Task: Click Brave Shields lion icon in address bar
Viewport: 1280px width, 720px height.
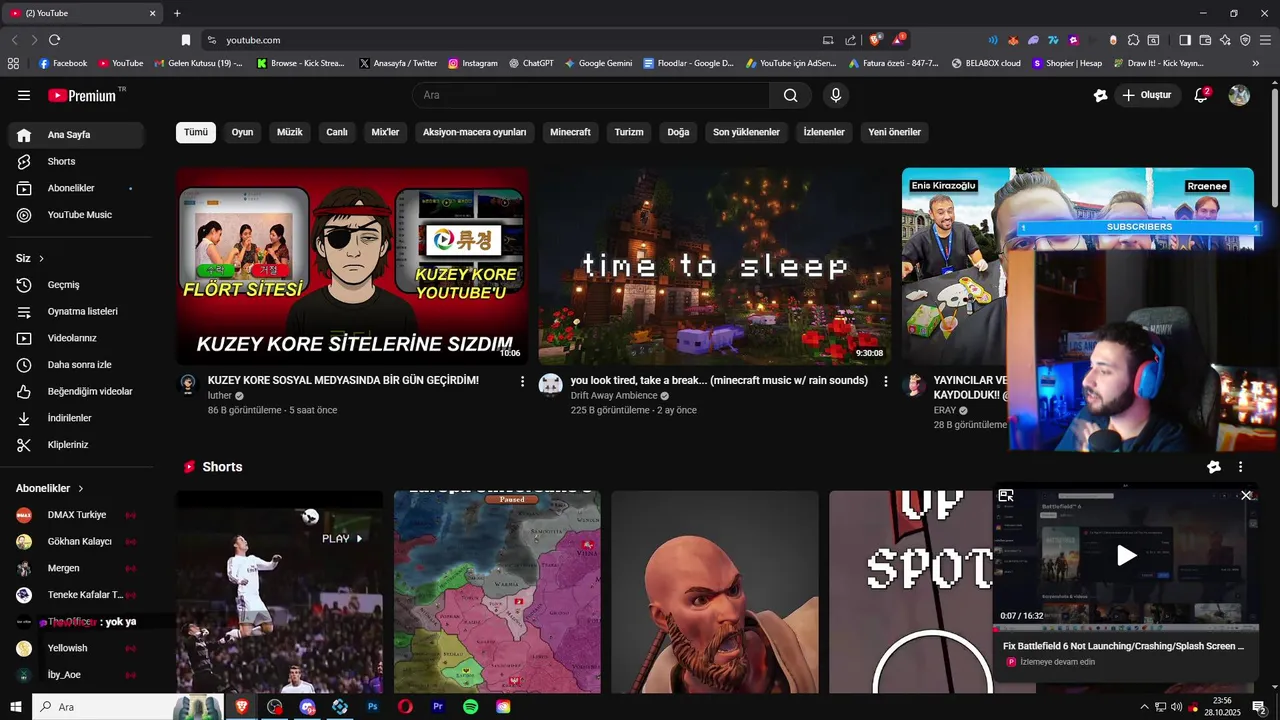Action: 875,40
